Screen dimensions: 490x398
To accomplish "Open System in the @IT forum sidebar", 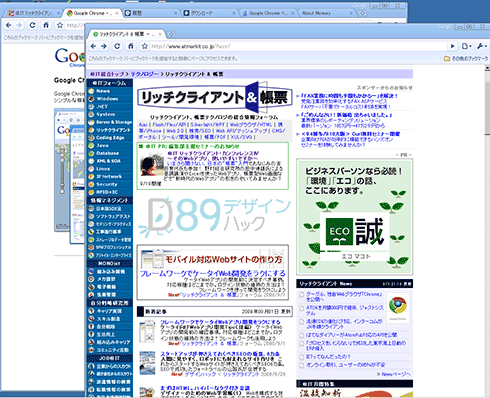I will point(106,114).
